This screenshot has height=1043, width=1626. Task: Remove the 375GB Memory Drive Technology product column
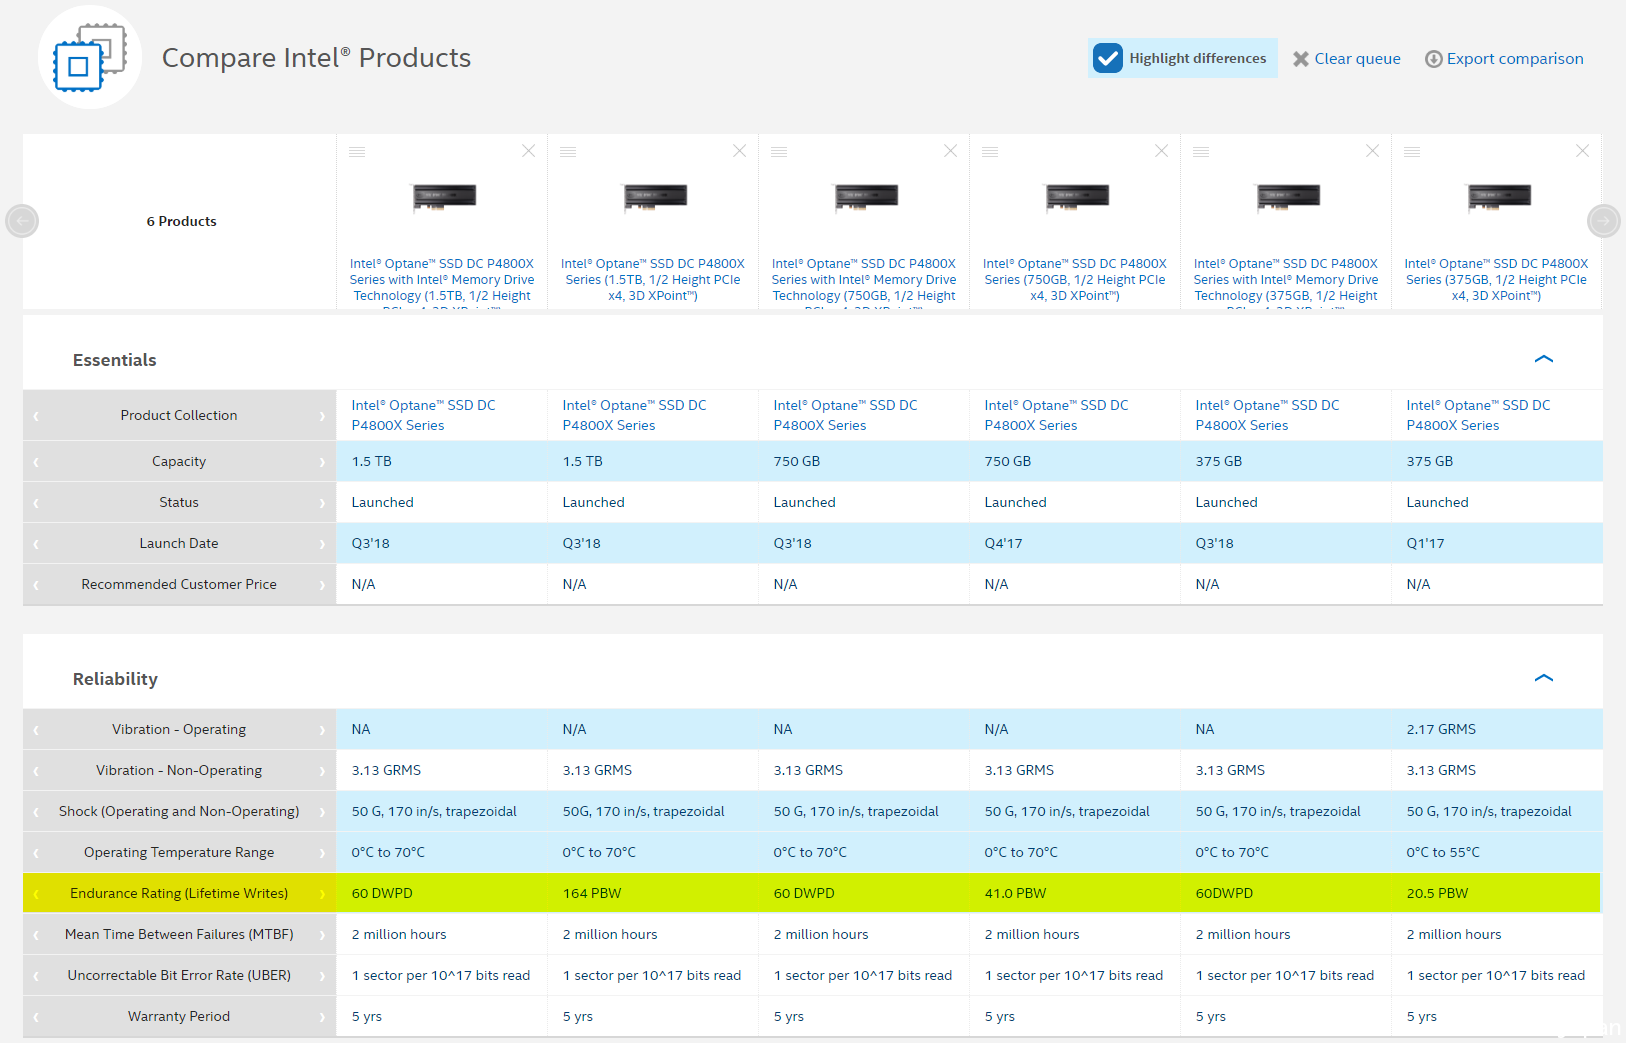tap(1372, 151)
